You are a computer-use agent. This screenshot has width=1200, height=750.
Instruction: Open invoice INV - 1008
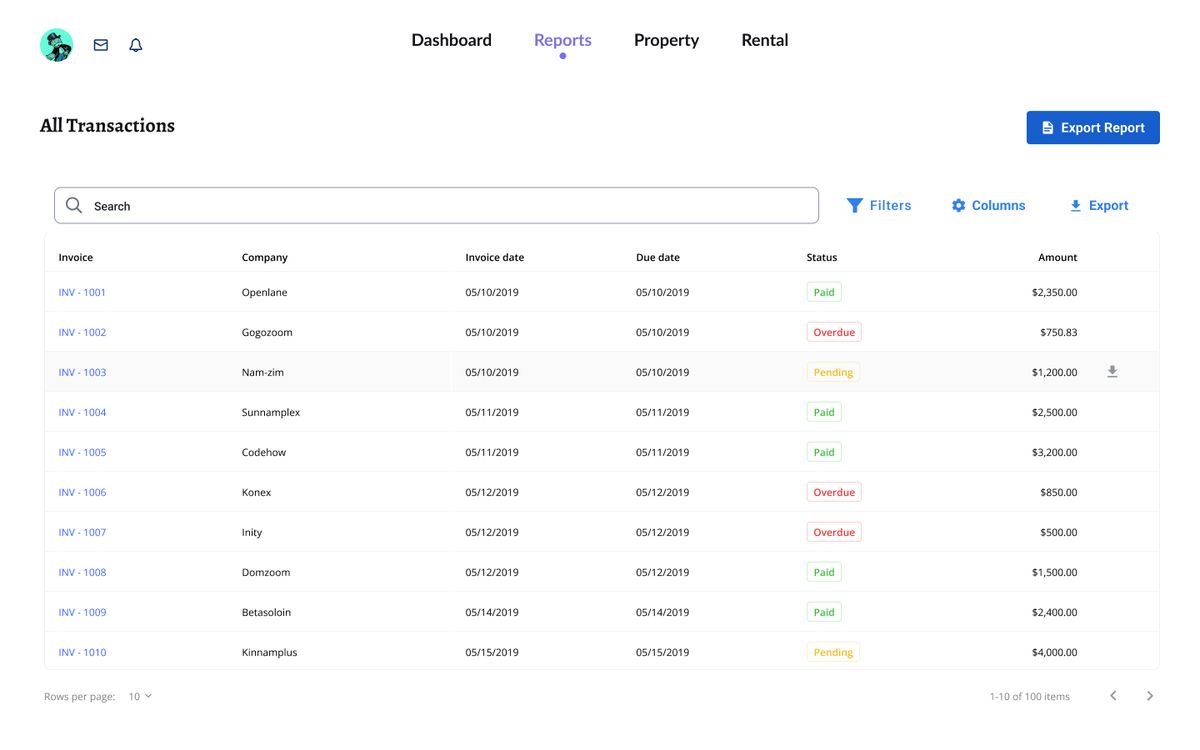click(x=82, y=572)
